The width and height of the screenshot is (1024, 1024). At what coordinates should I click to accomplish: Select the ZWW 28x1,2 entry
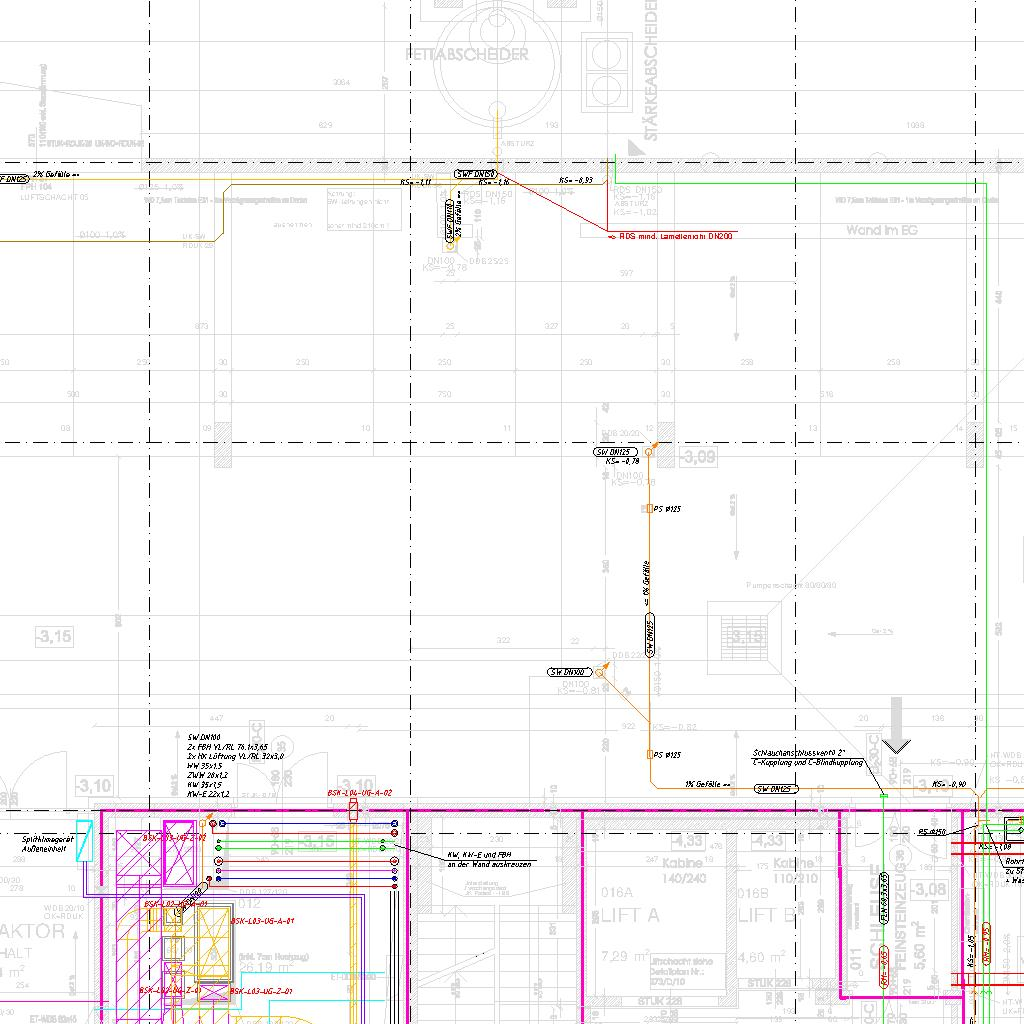(208, 775)
